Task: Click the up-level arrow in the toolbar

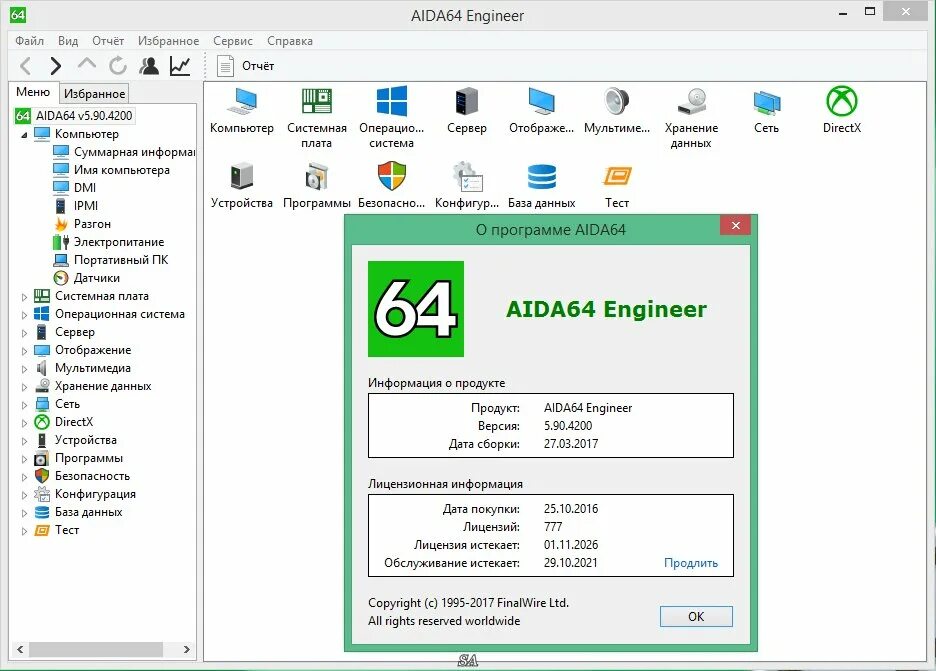Action: pos(87,63)
